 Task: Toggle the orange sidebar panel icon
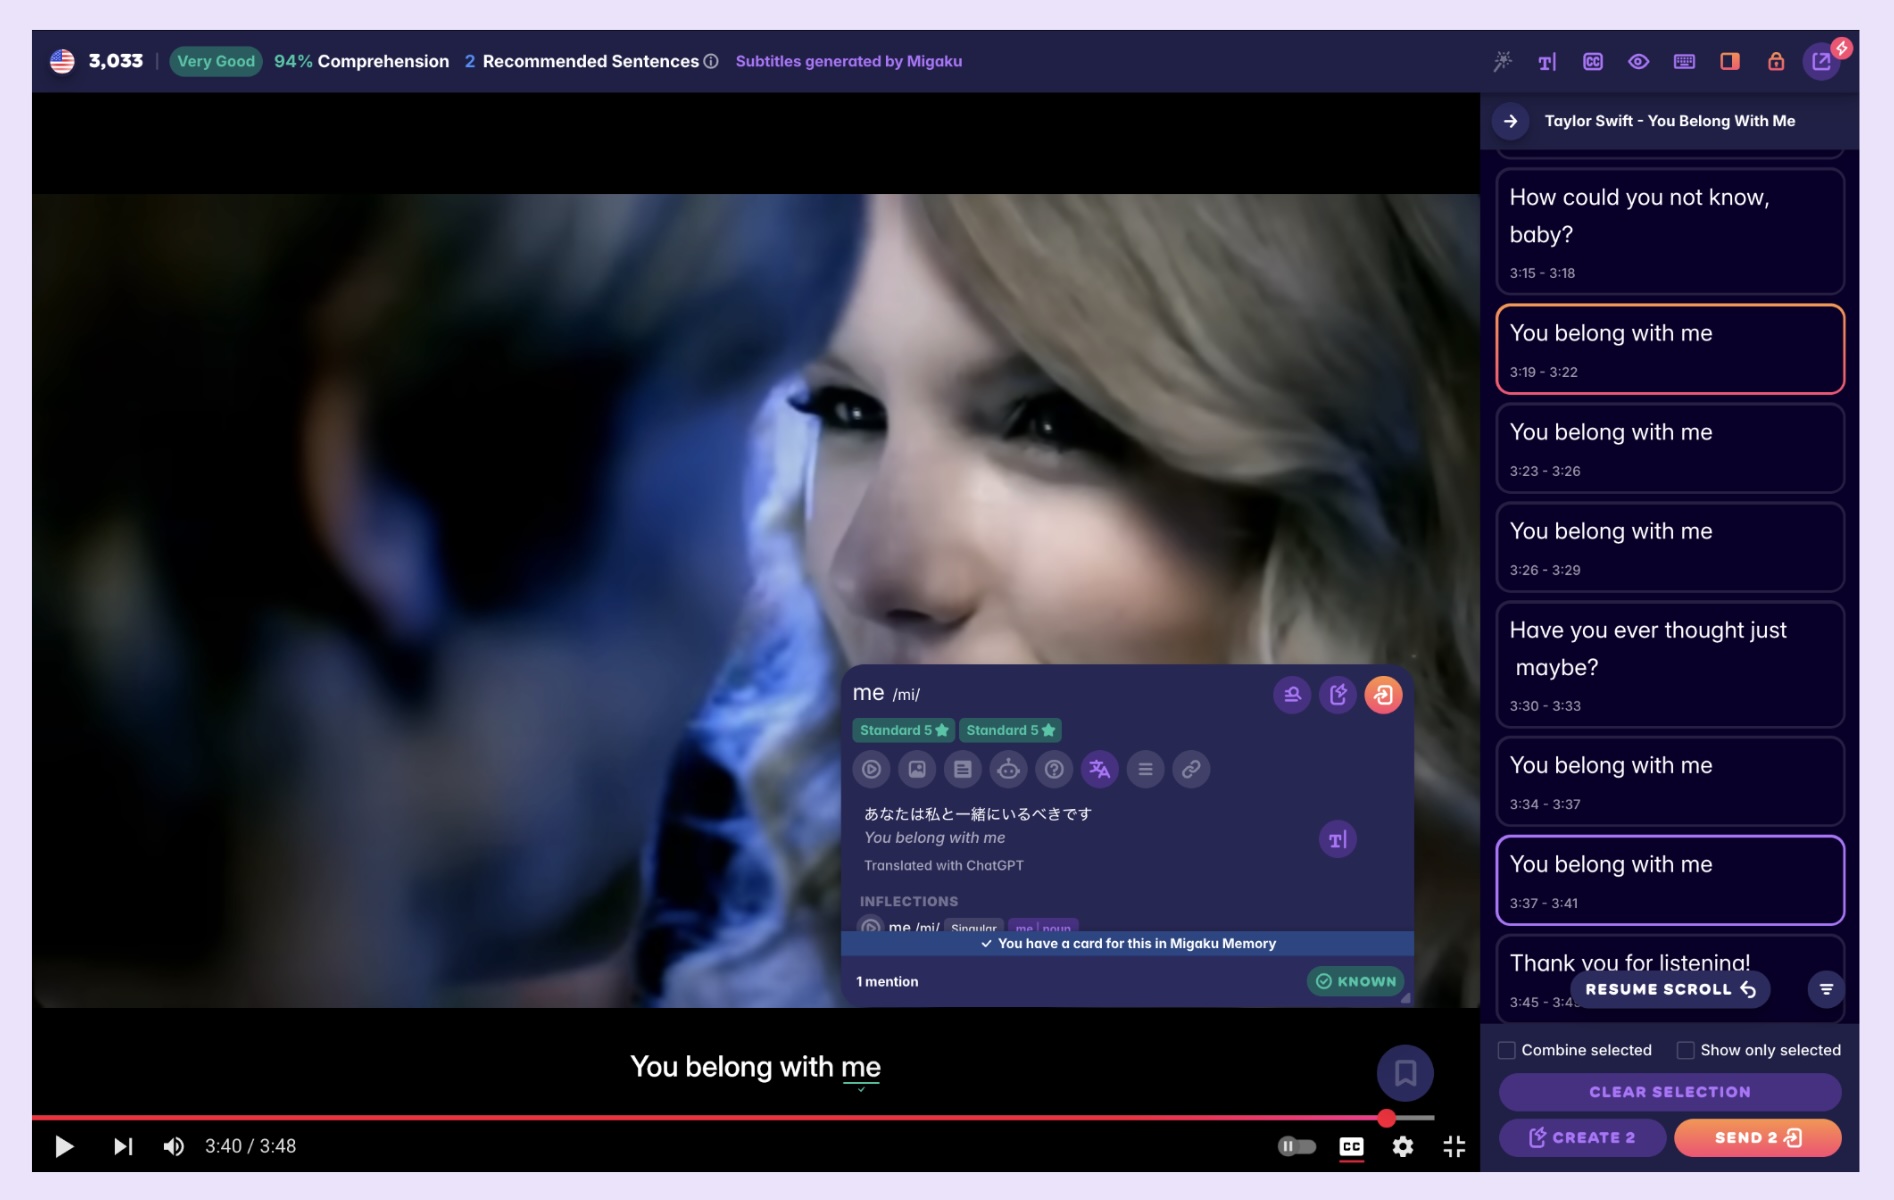tap(1729, 62)
